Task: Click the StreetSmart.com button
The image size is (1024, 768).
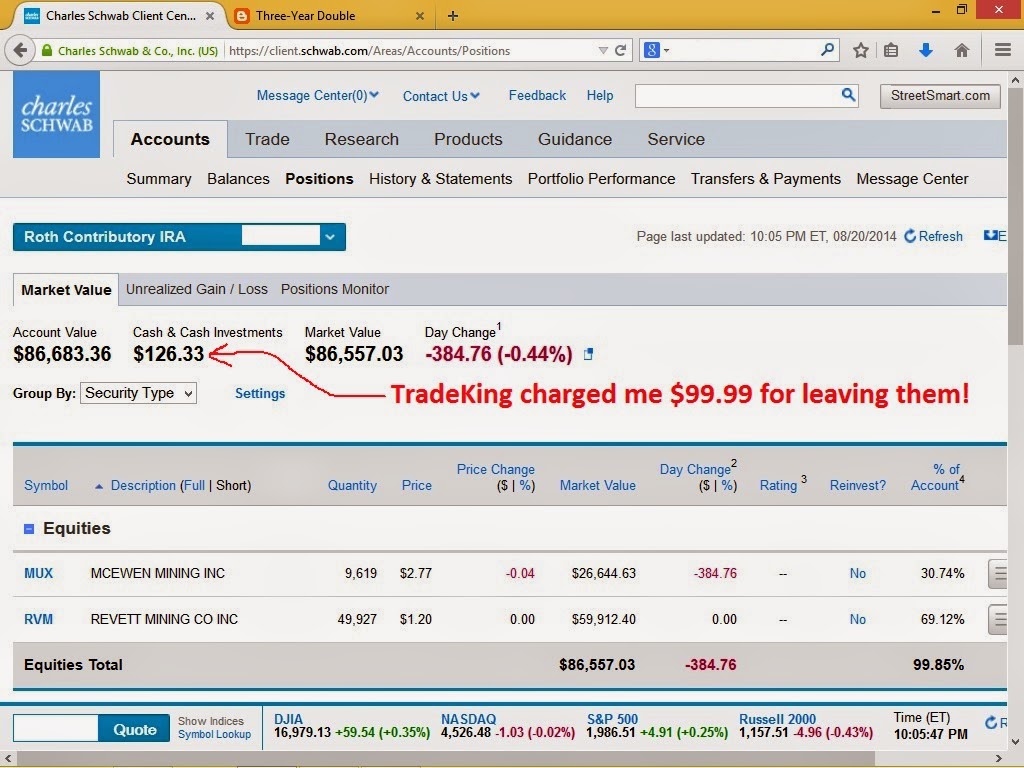Action: 940,96
